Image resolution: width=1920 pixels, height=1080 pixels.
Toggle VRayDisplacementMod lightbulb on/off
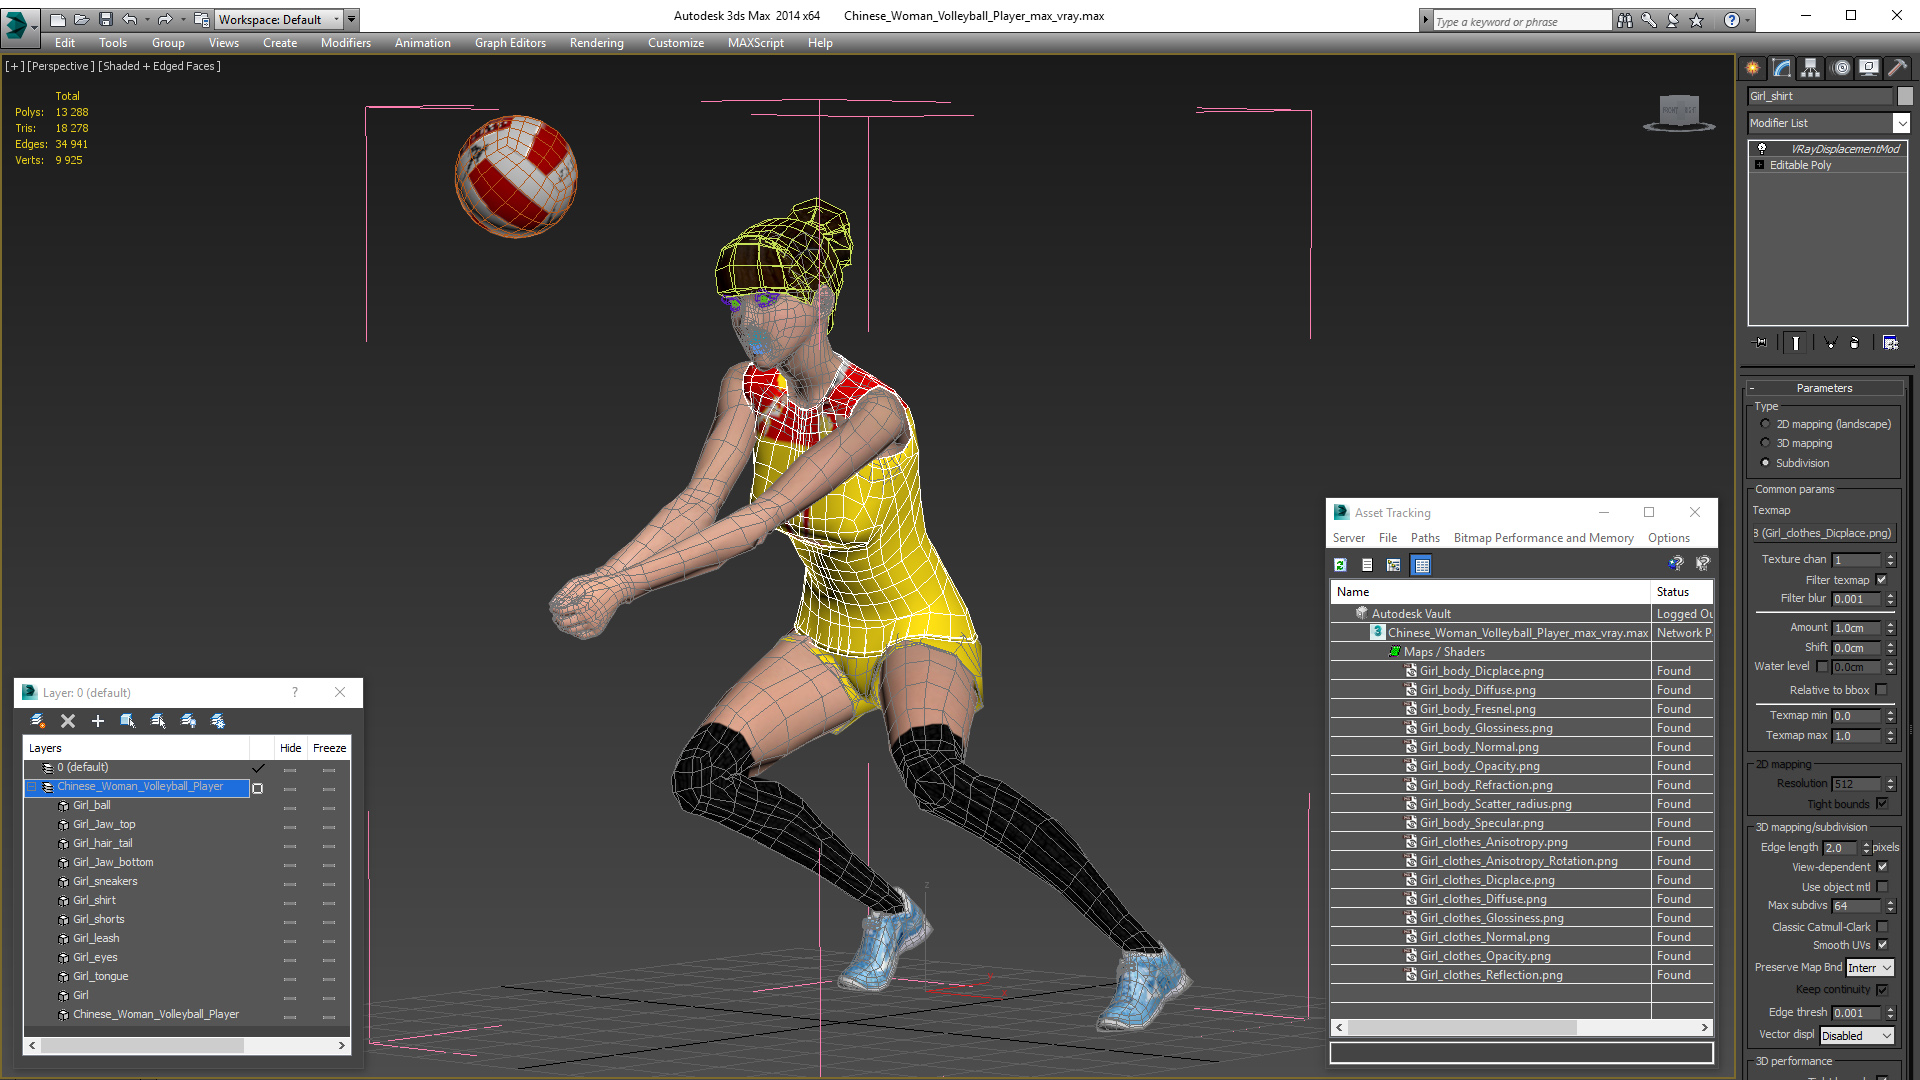(1762, 148)
